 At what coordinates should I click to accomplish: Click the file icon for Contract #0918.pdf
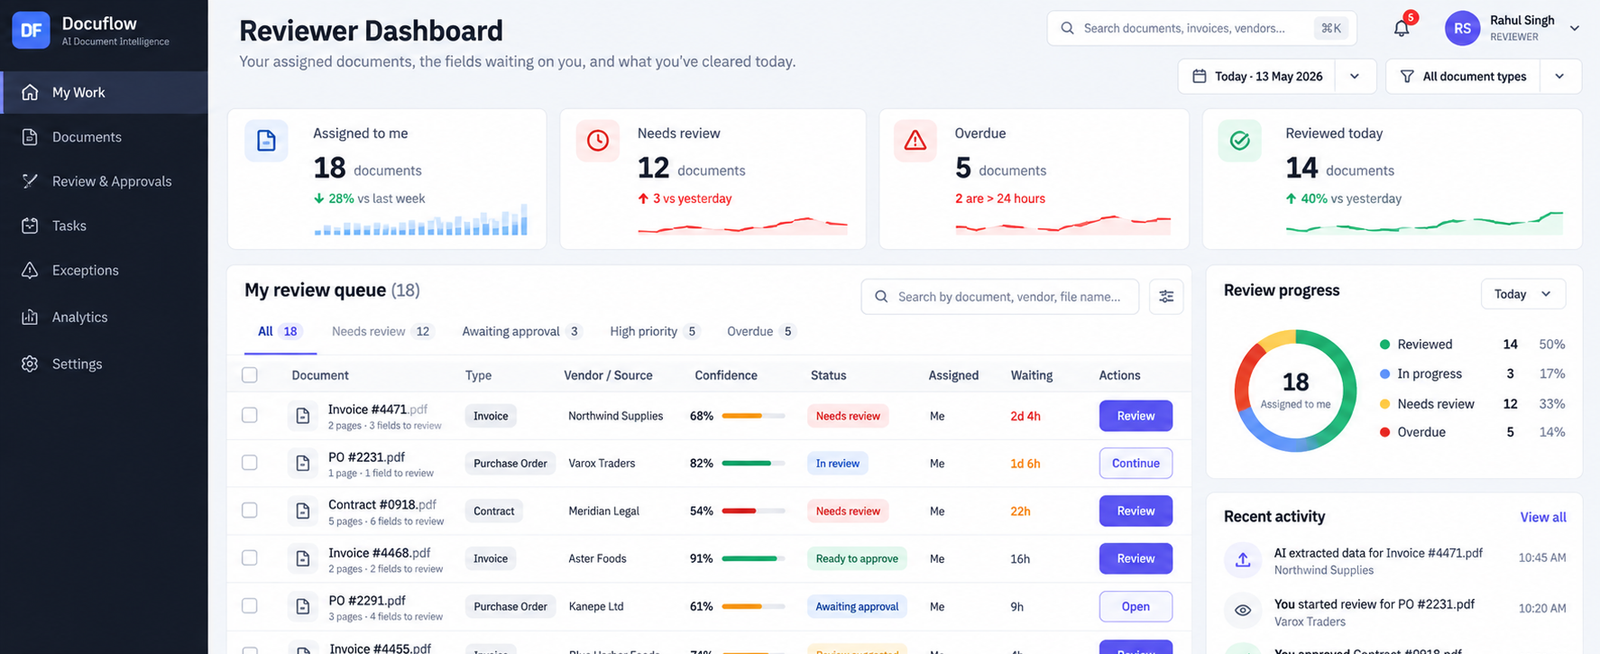click(x=303, y=511)
